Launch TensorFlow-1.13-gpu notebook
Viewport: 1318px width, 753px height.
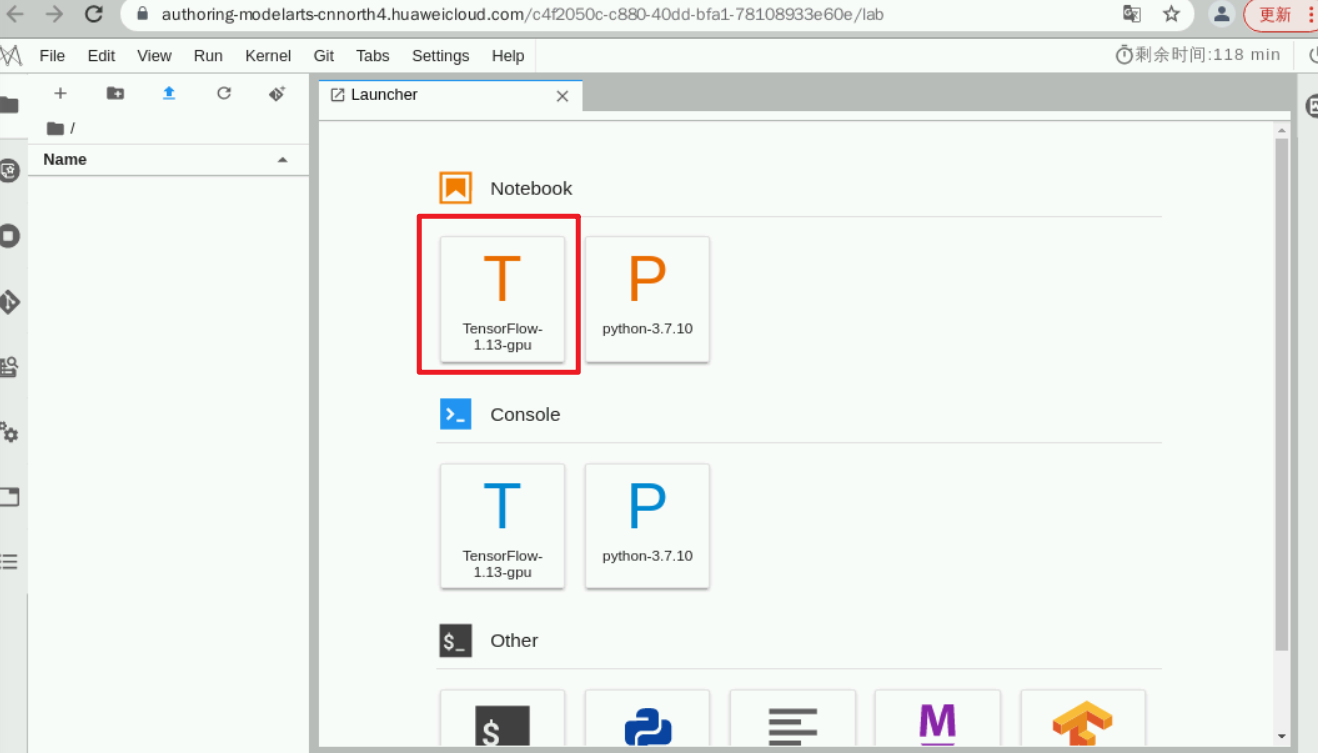(x=502, y=300)
